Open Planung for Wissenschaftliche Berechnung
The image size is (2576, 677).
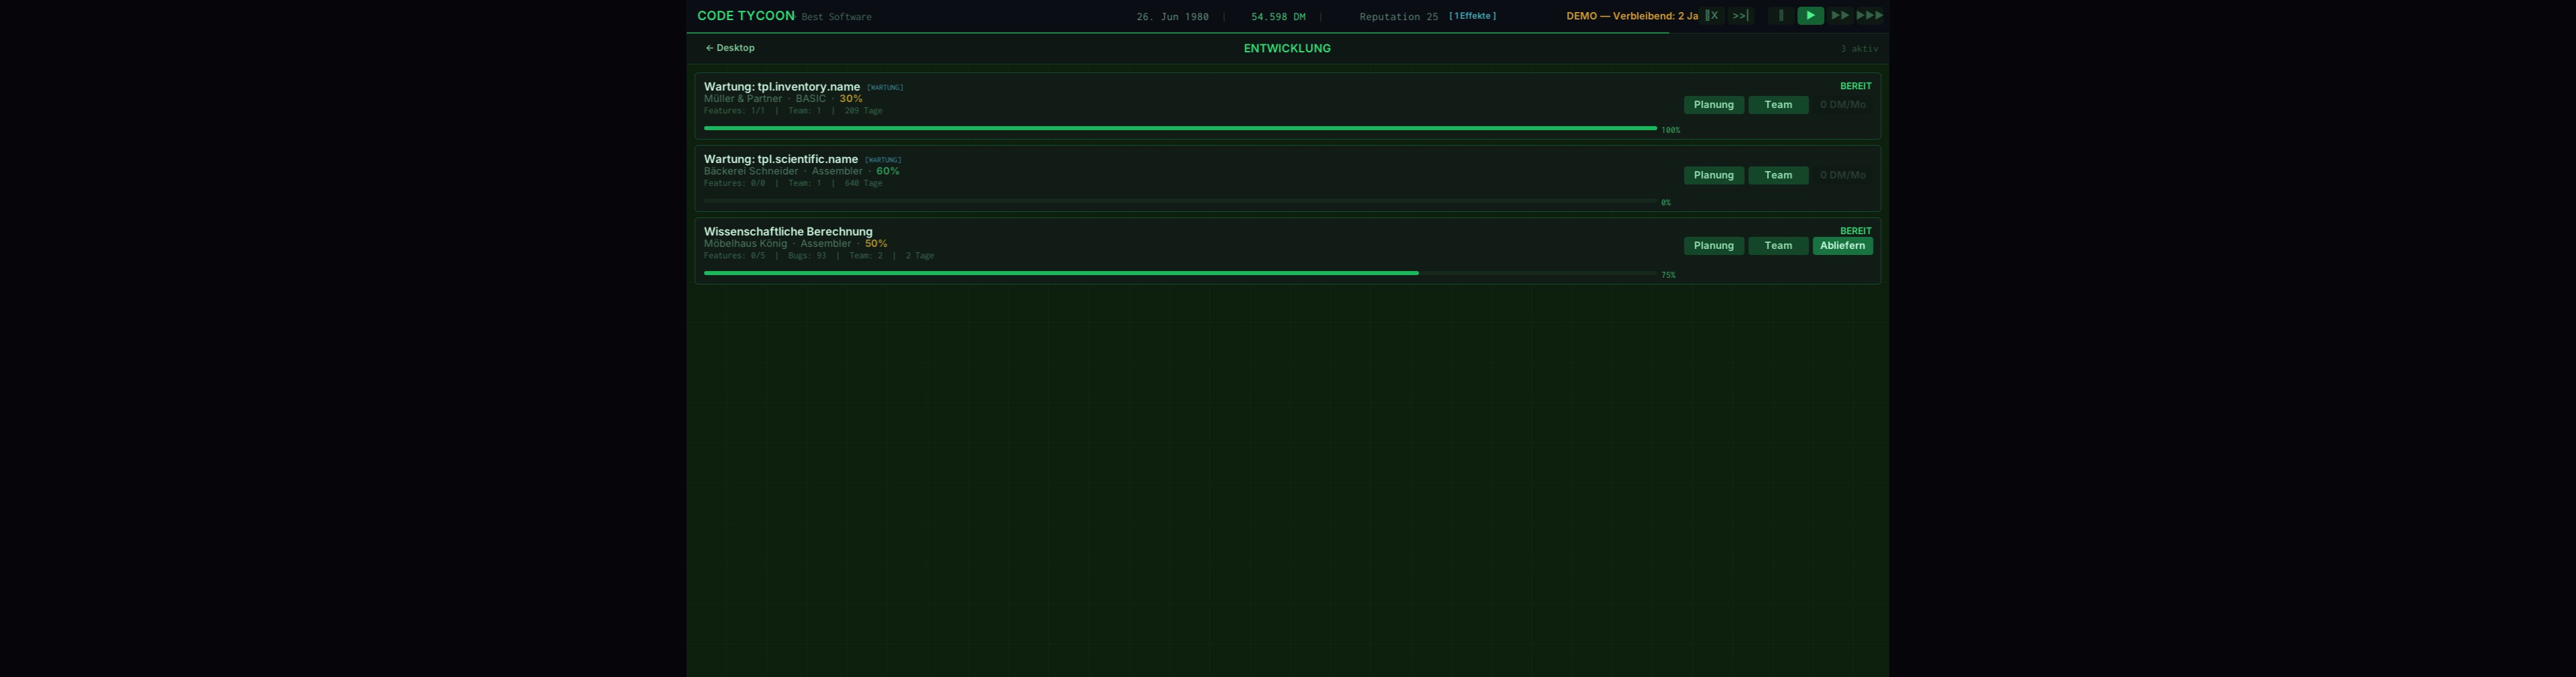(1713, 246)
